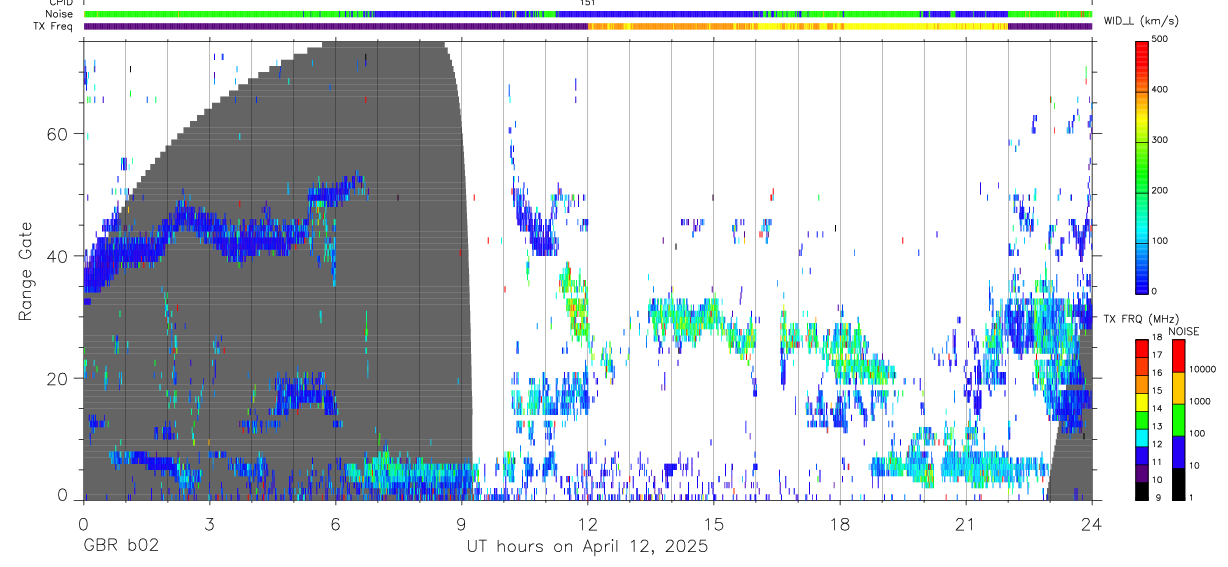The width and height of the screenshot is (1228, 567).
Task: Click the 500 label on width scale
Action: coord(1160,40)
